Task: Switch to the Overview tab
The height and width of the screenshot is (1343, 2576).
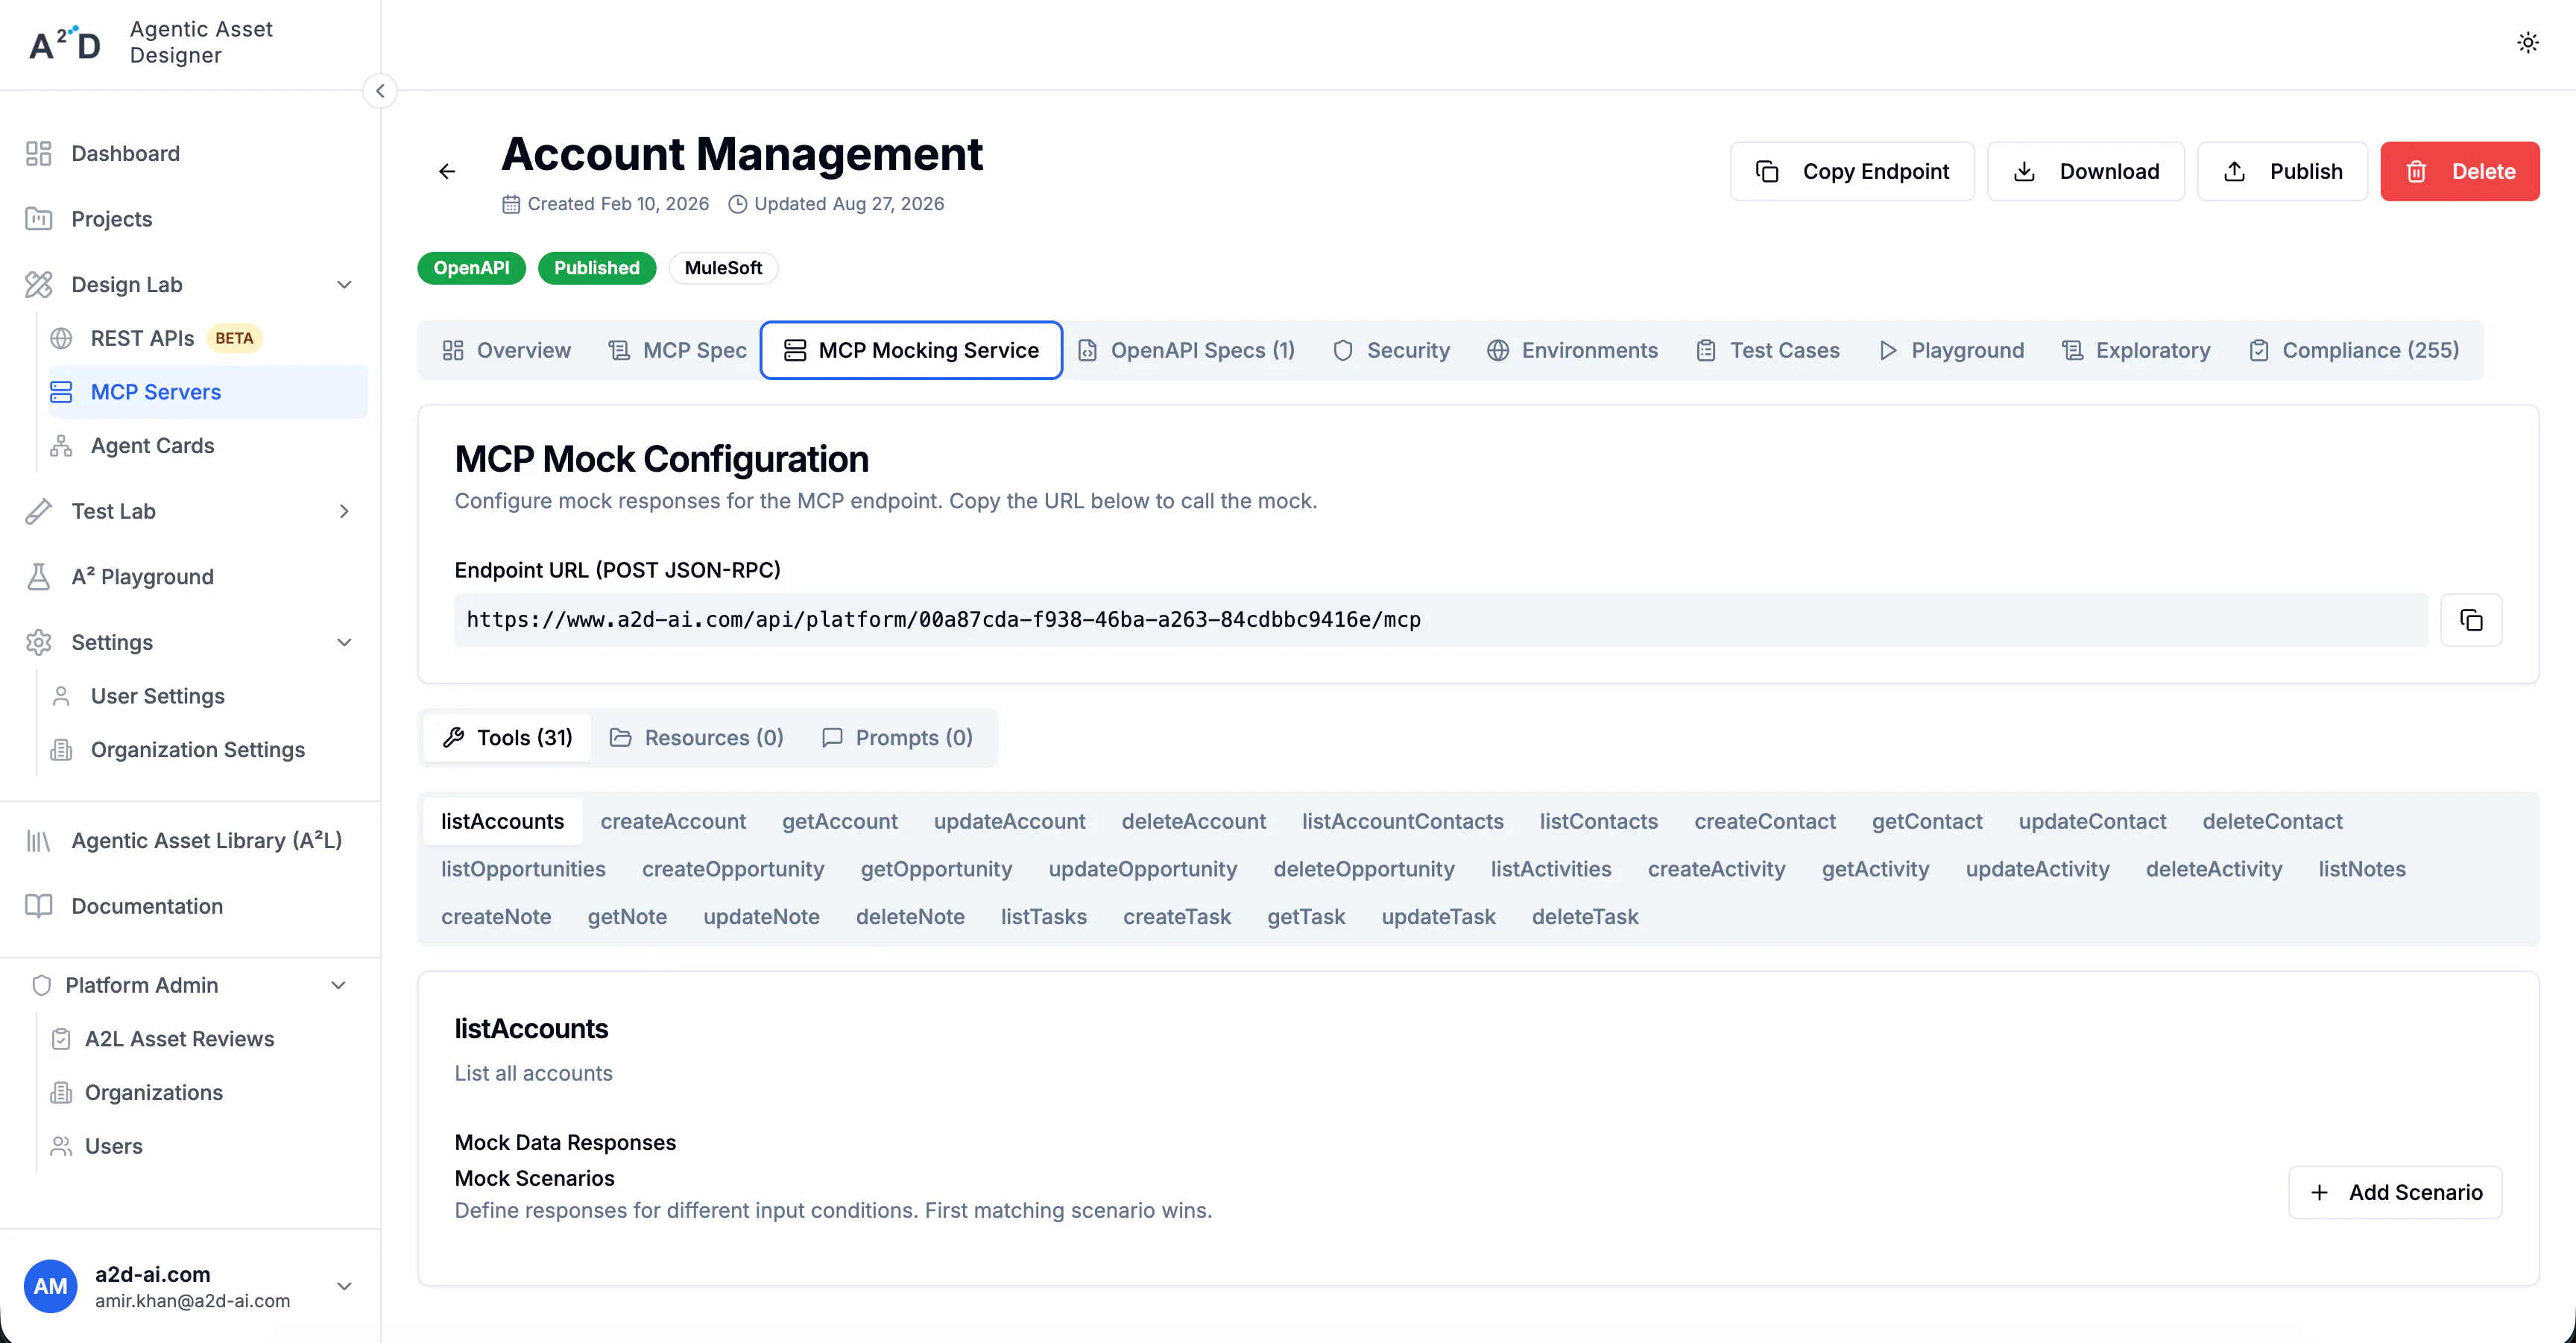Action: [507, 350]
